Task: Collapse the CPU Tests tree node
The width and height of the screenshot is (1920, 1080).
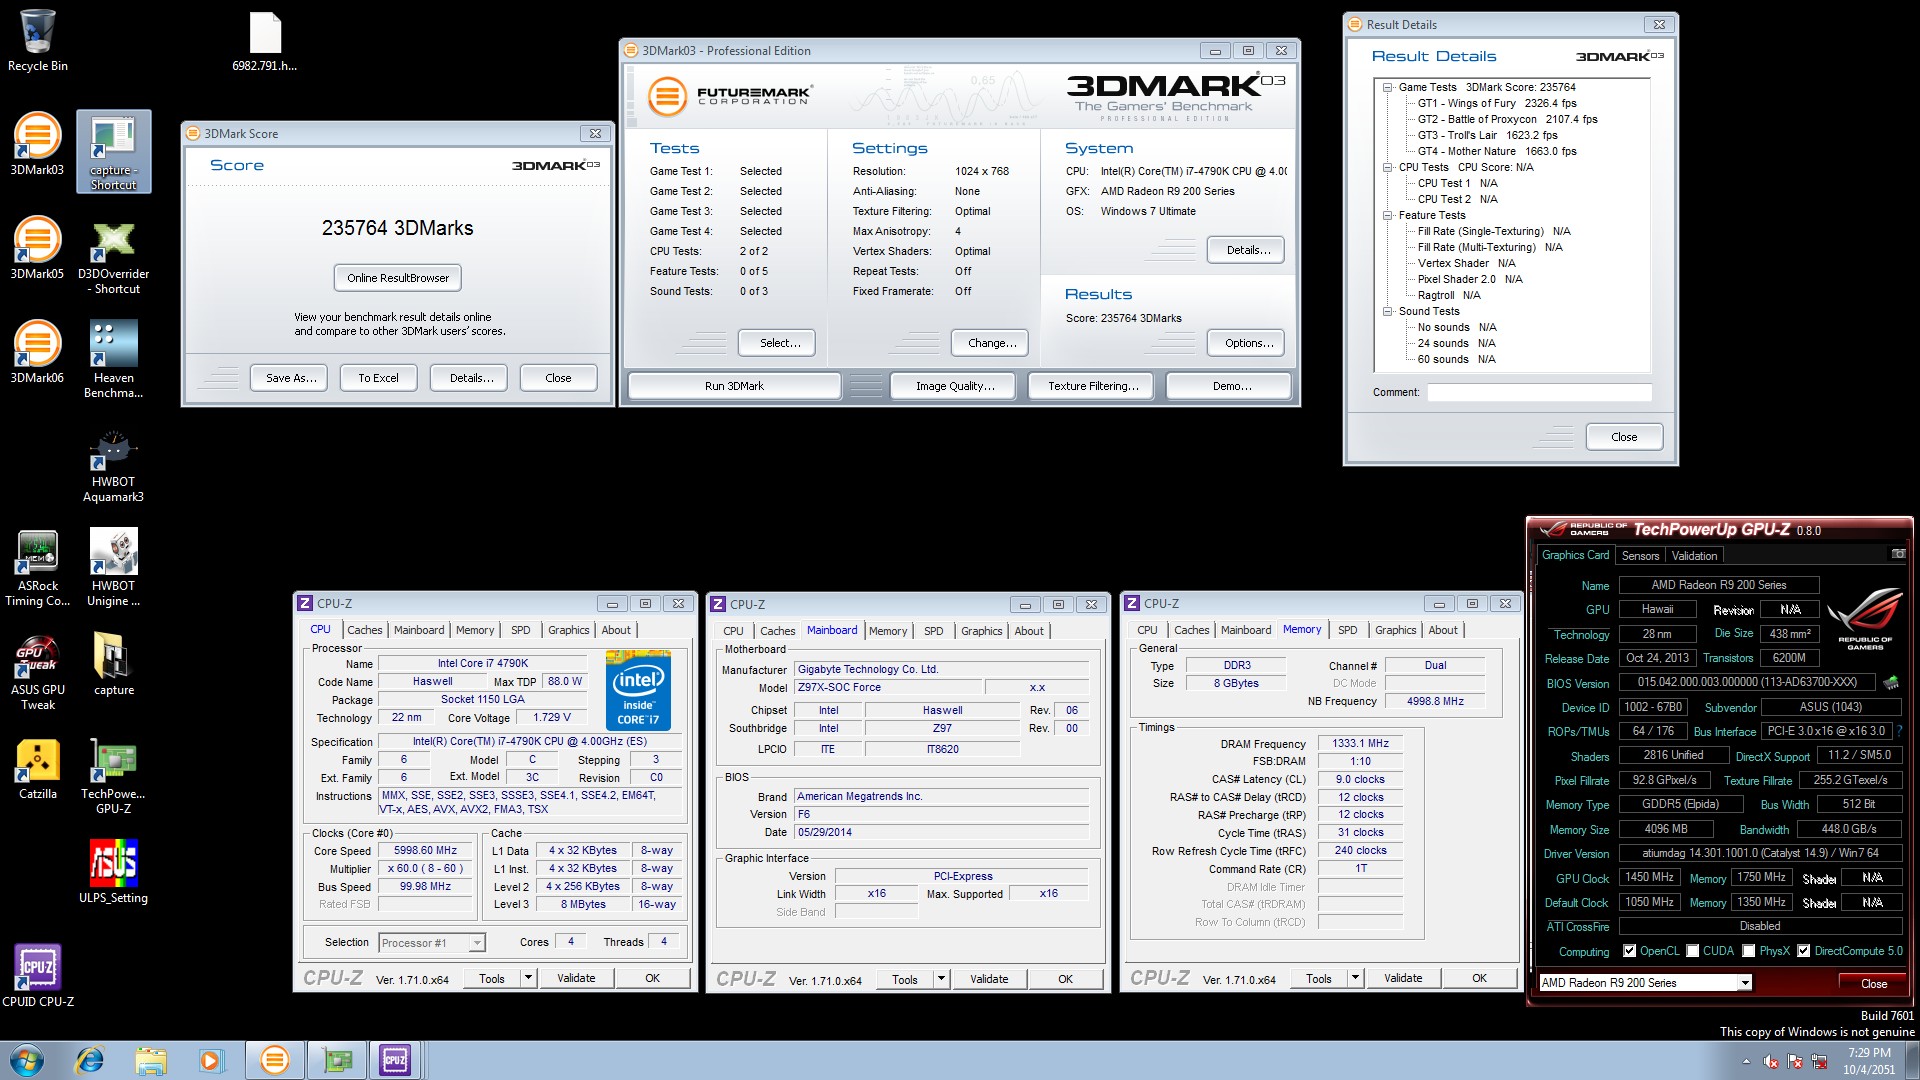Action: click(1388, 168)
